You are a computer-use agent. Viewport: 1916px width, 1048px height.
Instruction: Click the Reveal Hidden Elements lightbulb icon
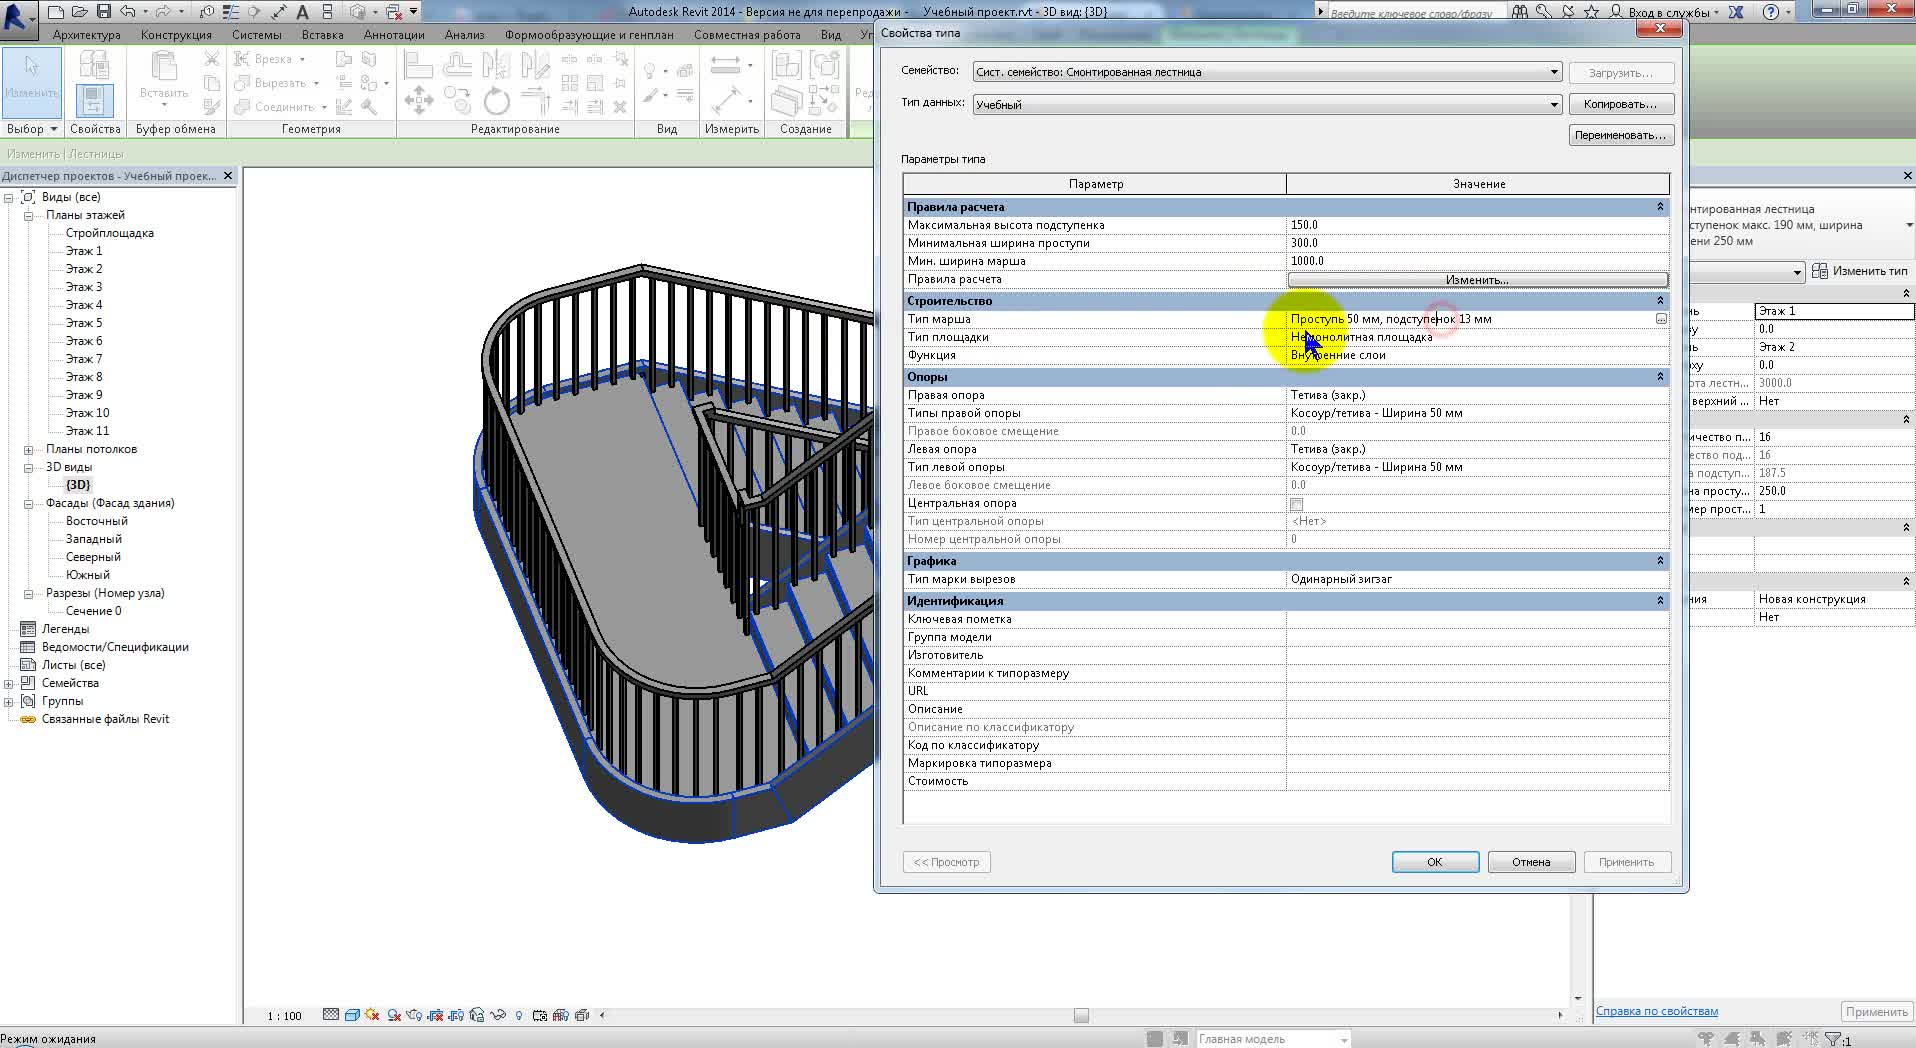point(519,1015)
